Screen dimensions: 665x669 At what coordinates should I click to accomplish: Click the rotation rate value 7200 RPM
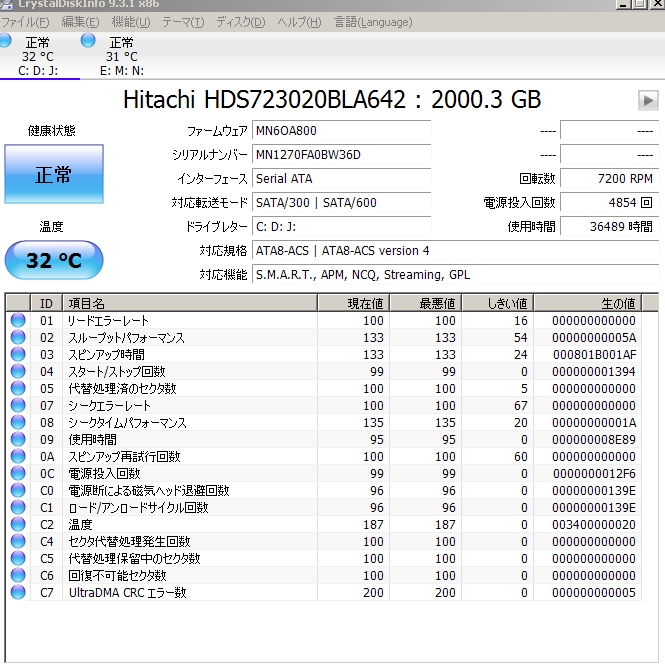pyautogui.click(x=610, y=178)
